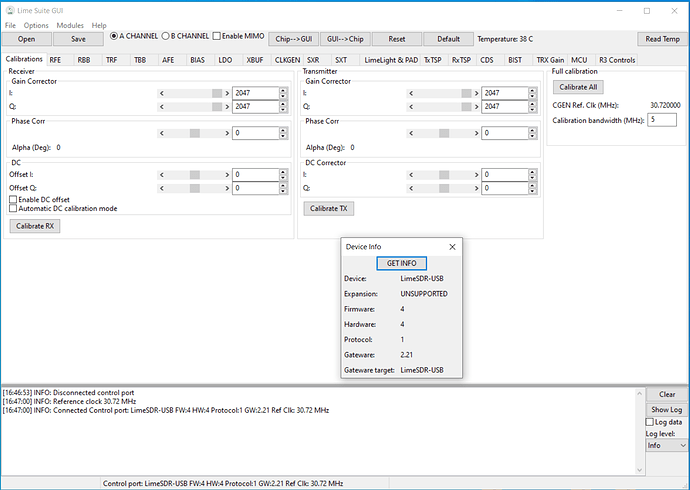
Task: Switch to the TxTSP tab
Action: (433, 60)
